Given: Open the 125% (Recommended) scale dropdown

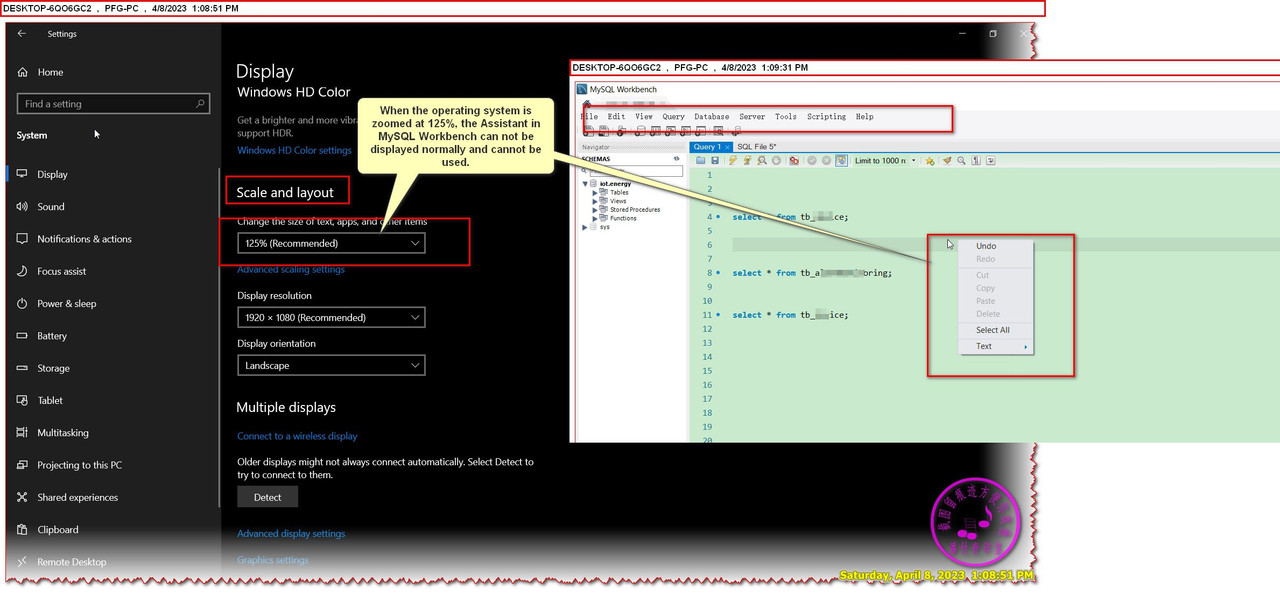Looking at the screenshot, I should pyautogui.click(x=331, y=243).
